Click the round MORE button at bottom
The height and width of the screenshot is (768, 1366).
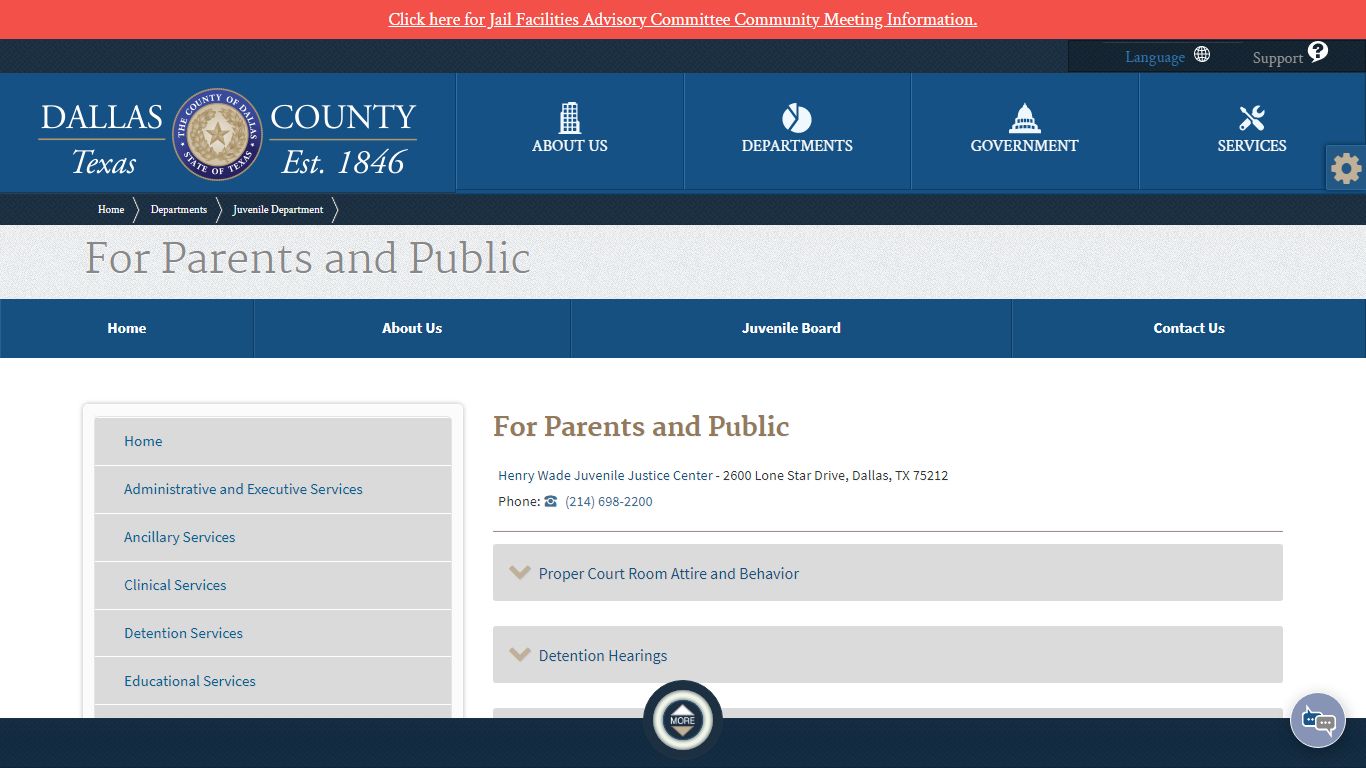(683, 720)
